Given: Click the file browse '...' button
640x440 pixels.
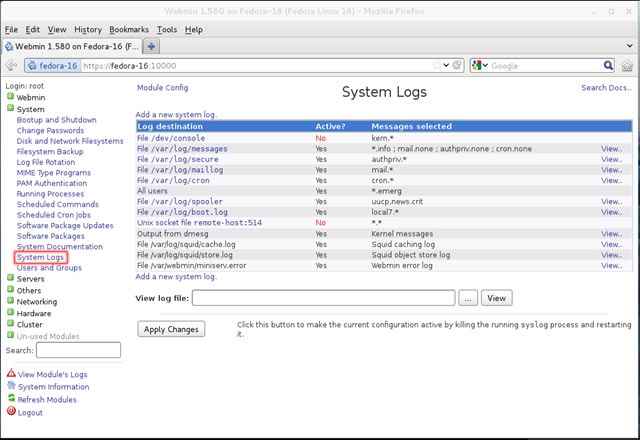Looking at the screenshot, I should pyautogui.click(x=468, y=298).
